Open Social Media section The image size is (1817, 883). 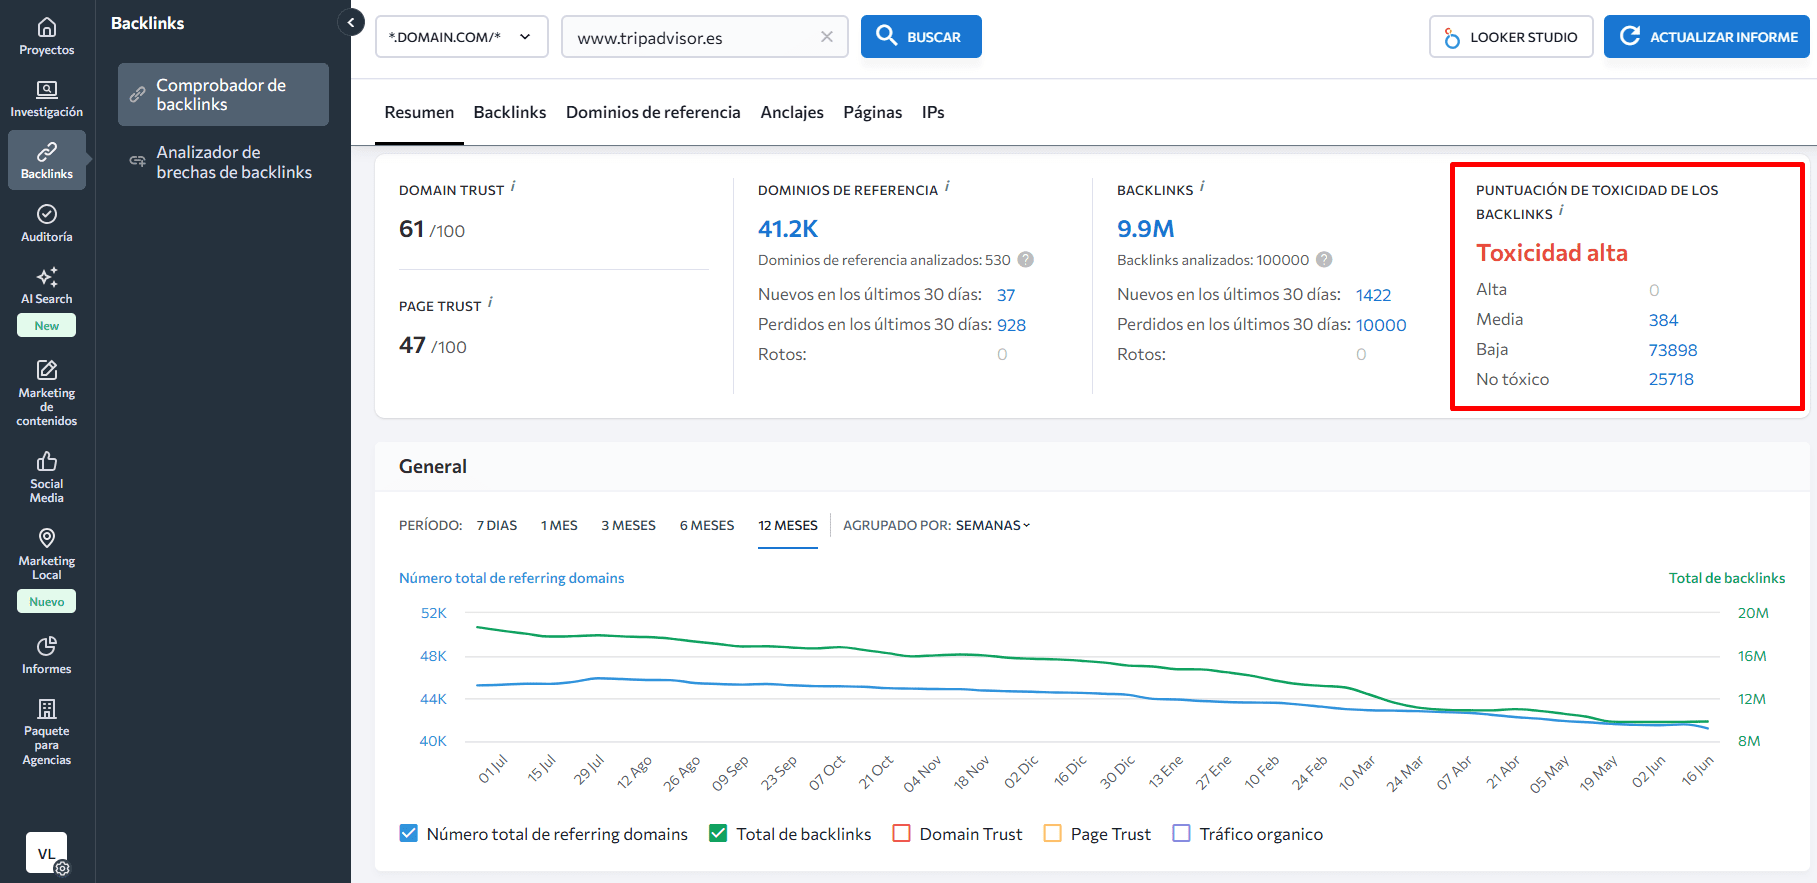(x=47, y=477)
